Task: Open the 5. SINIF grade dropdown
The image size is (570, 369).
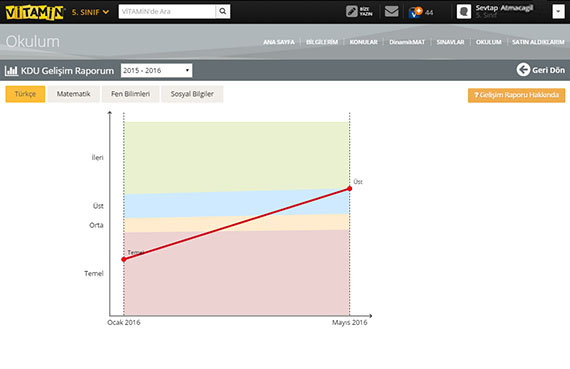Action: click(x=90, y=12)
